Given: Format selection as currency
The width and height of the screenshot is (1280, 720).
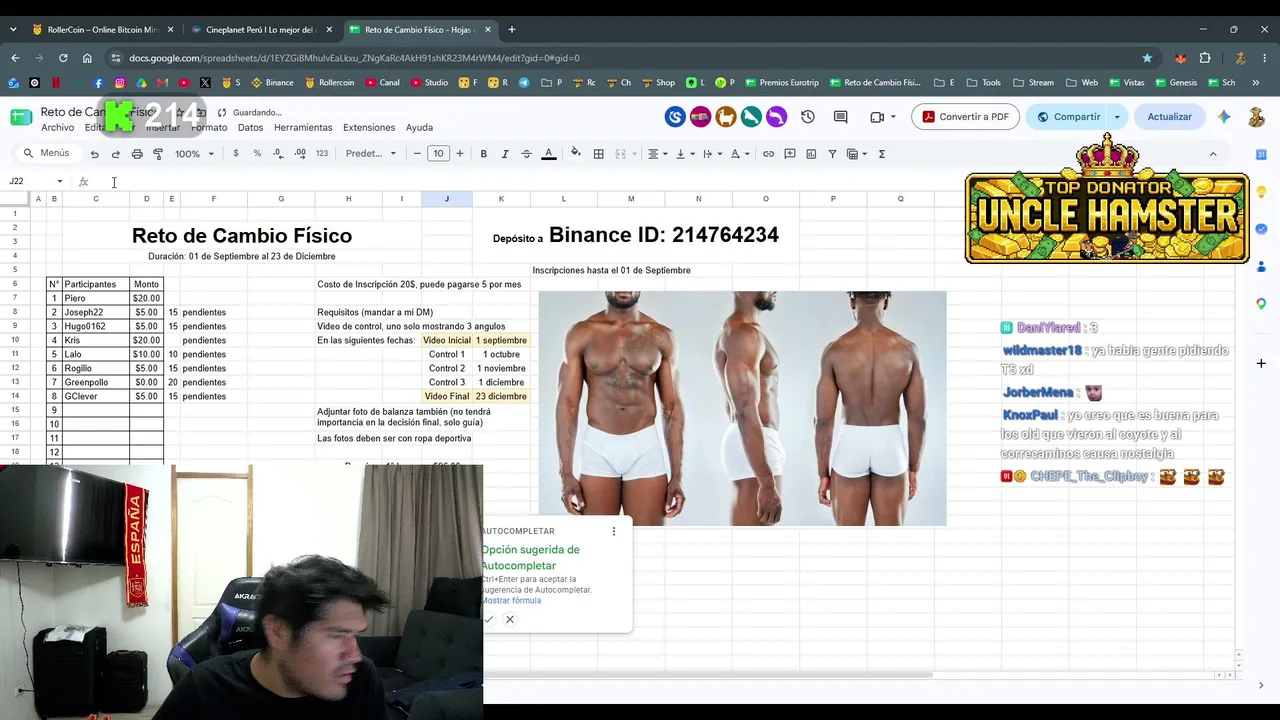Looking at the screenshot, I should point(236,154).
